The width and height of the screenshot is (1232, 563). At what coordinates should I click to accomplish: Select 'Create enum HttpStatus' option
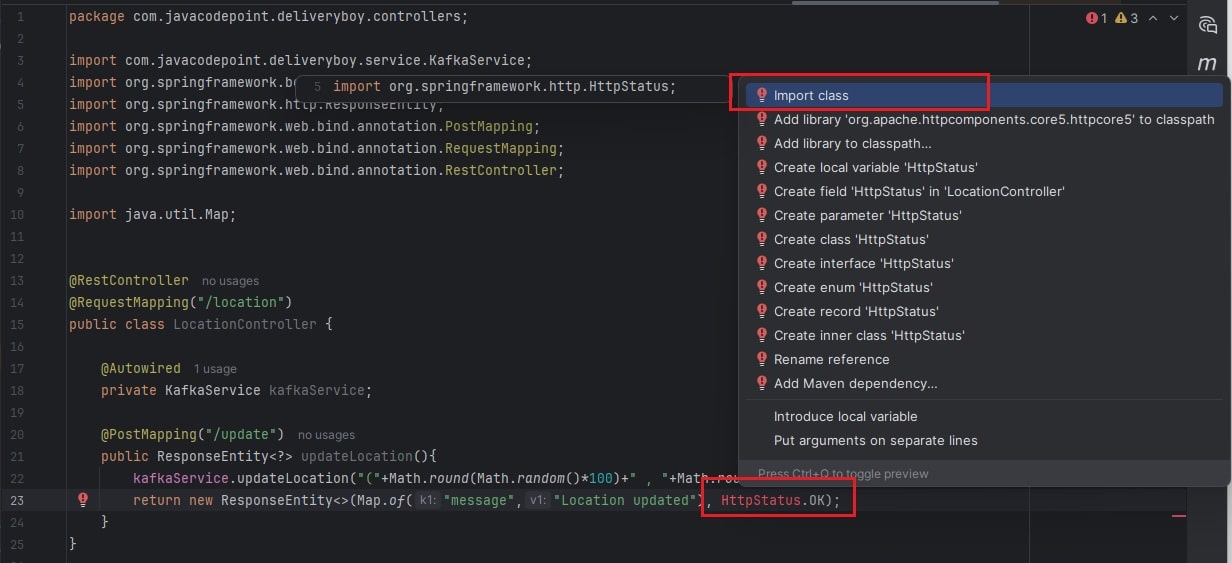(853, 287)
